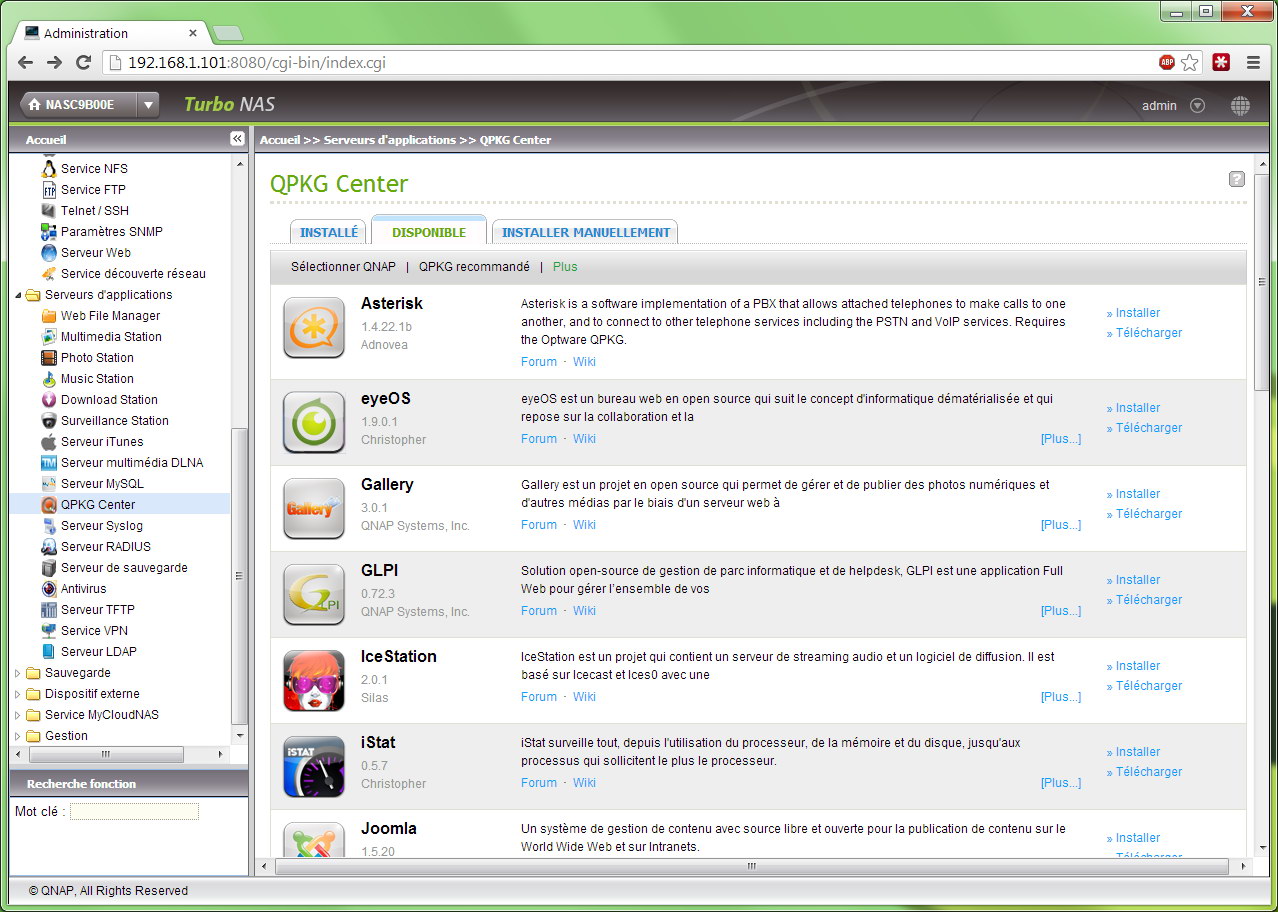
Task: Select the Gallery package icon
Action: (x=314, y=508)
